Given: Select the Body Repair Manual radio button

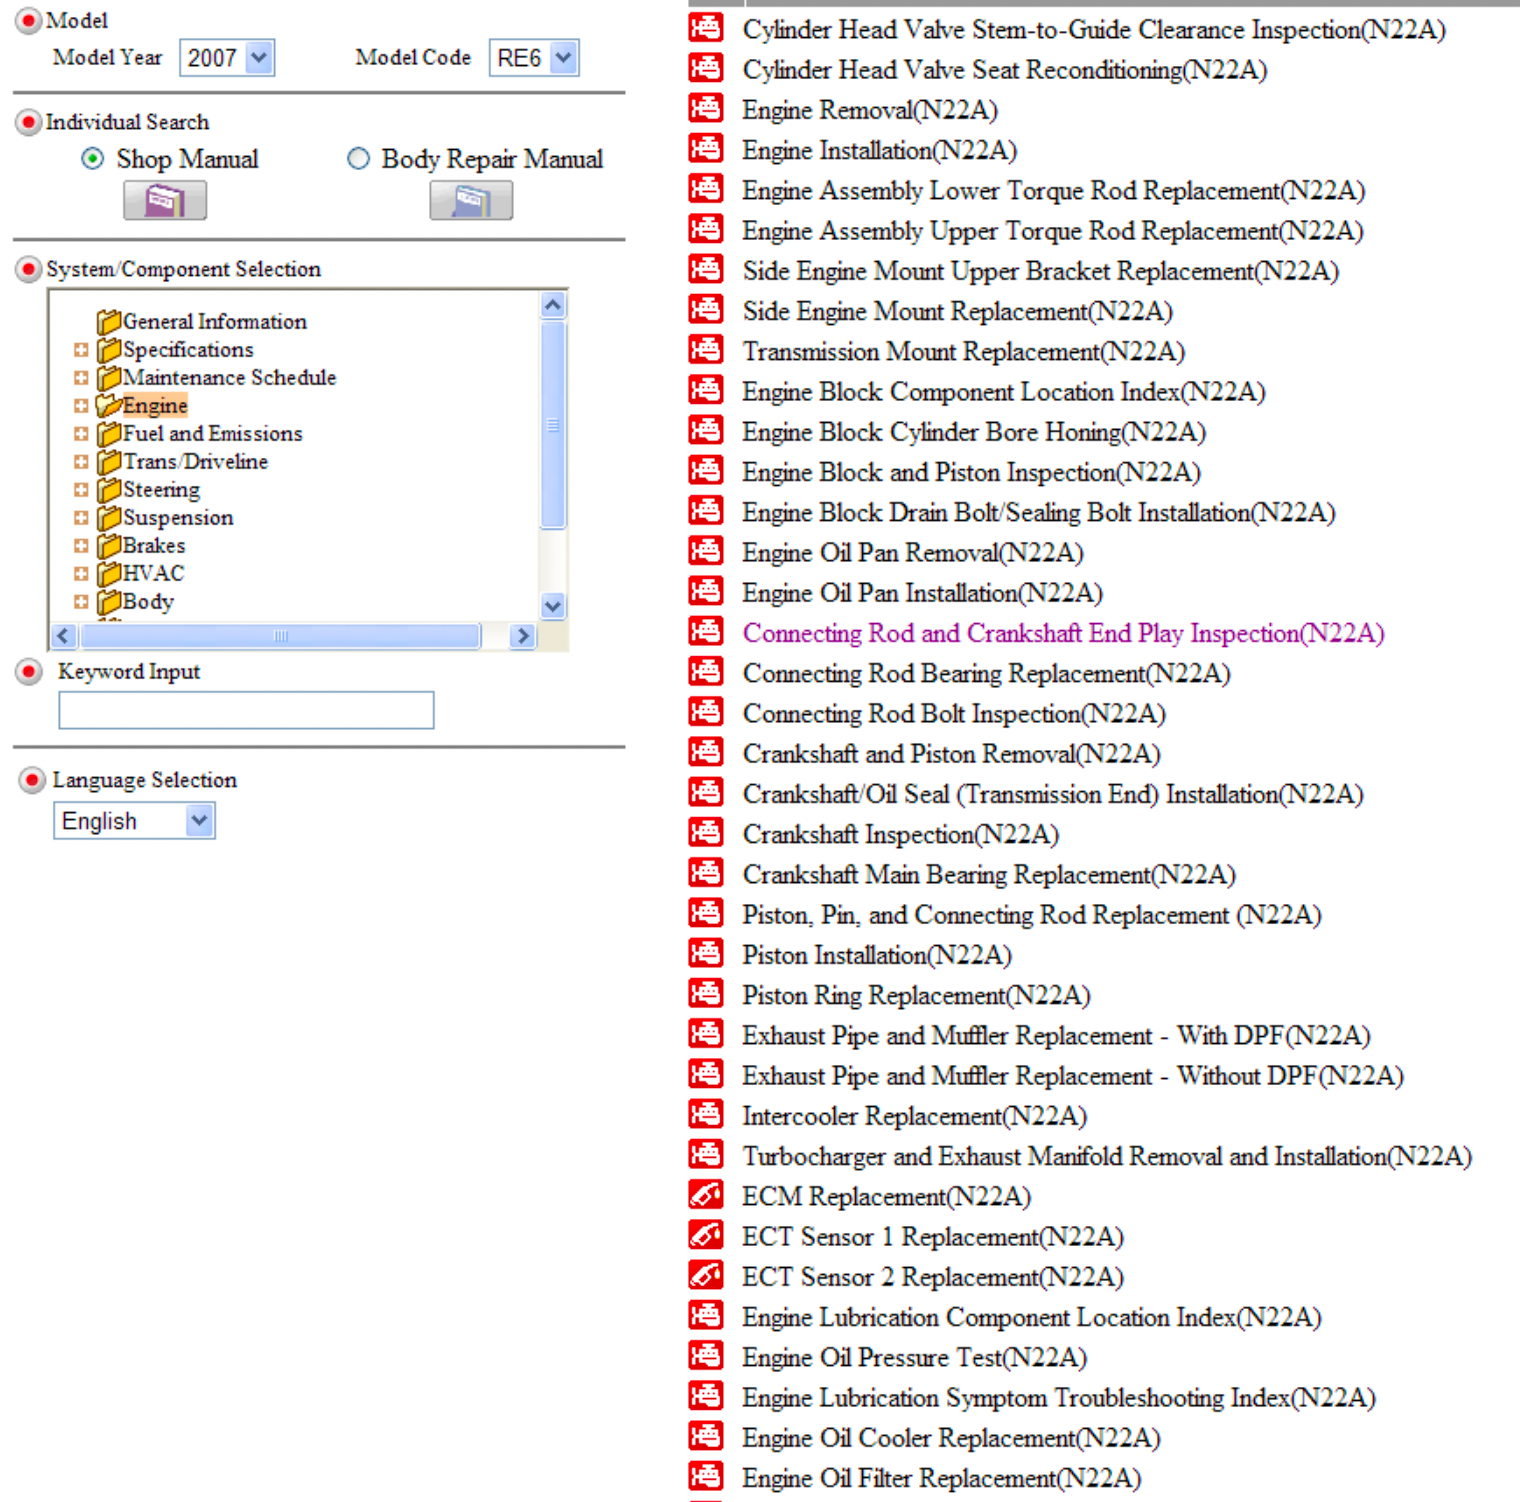Looking at the screenshot, I should [358, 159].
